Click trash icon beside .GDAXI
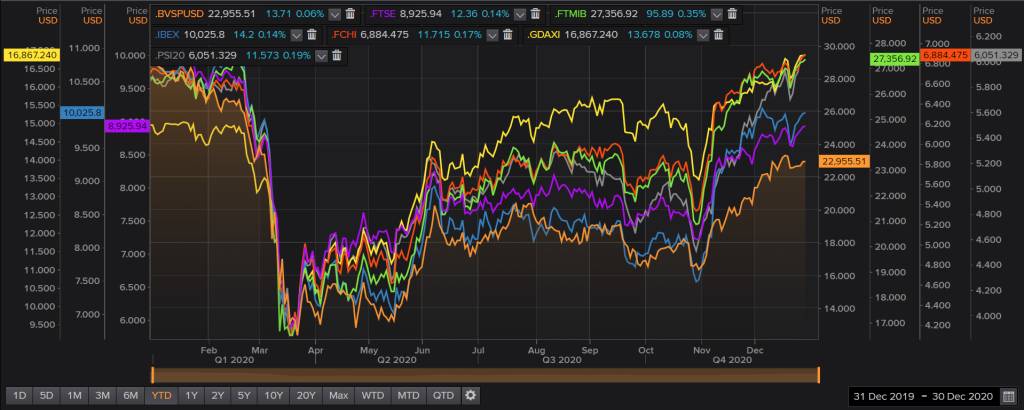The height and width of the screenshot is (410, 1024). point(717,34)
